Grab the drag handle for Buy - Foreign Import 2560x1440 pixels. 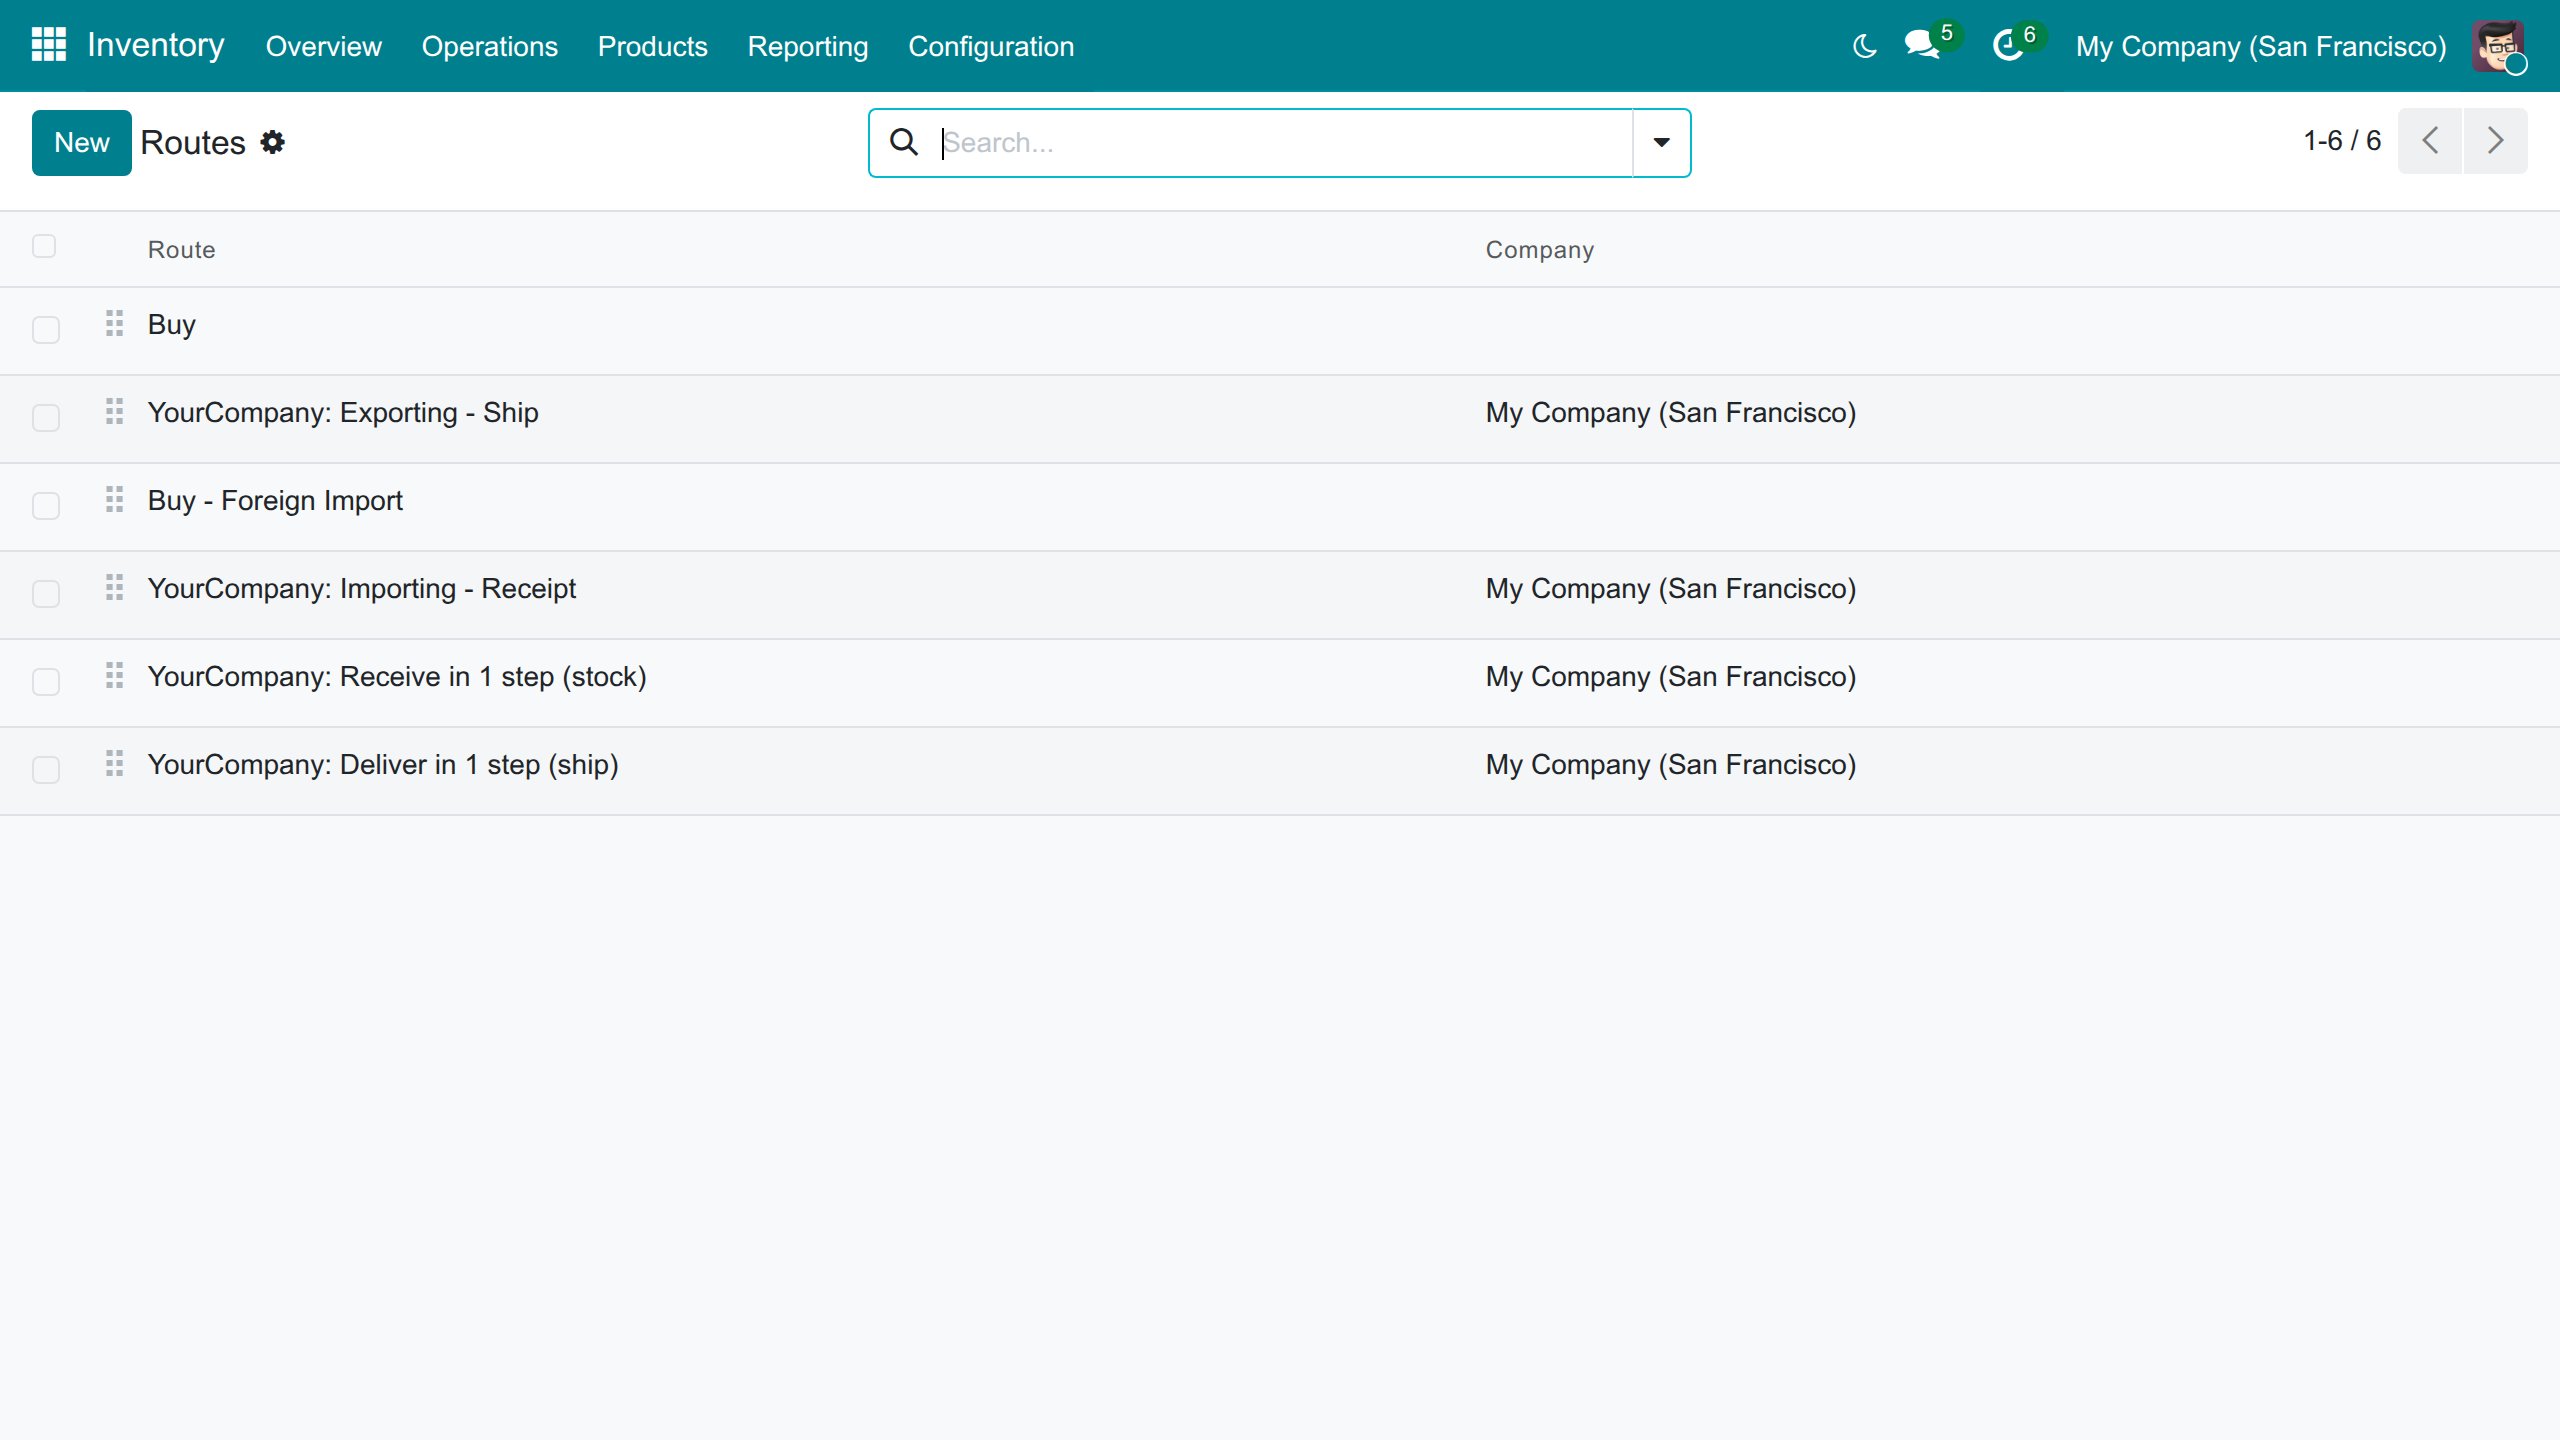tap(115, 499)
